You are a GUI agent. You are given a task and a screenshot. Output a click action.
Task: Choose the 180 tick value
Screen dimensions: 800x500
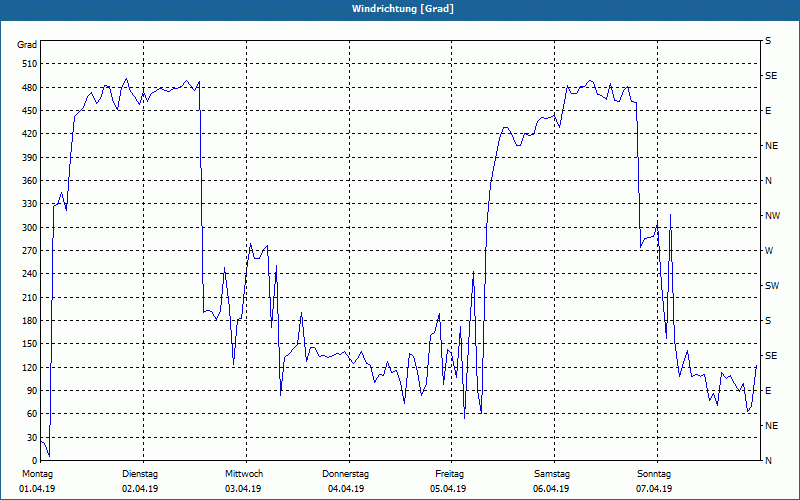30,321
